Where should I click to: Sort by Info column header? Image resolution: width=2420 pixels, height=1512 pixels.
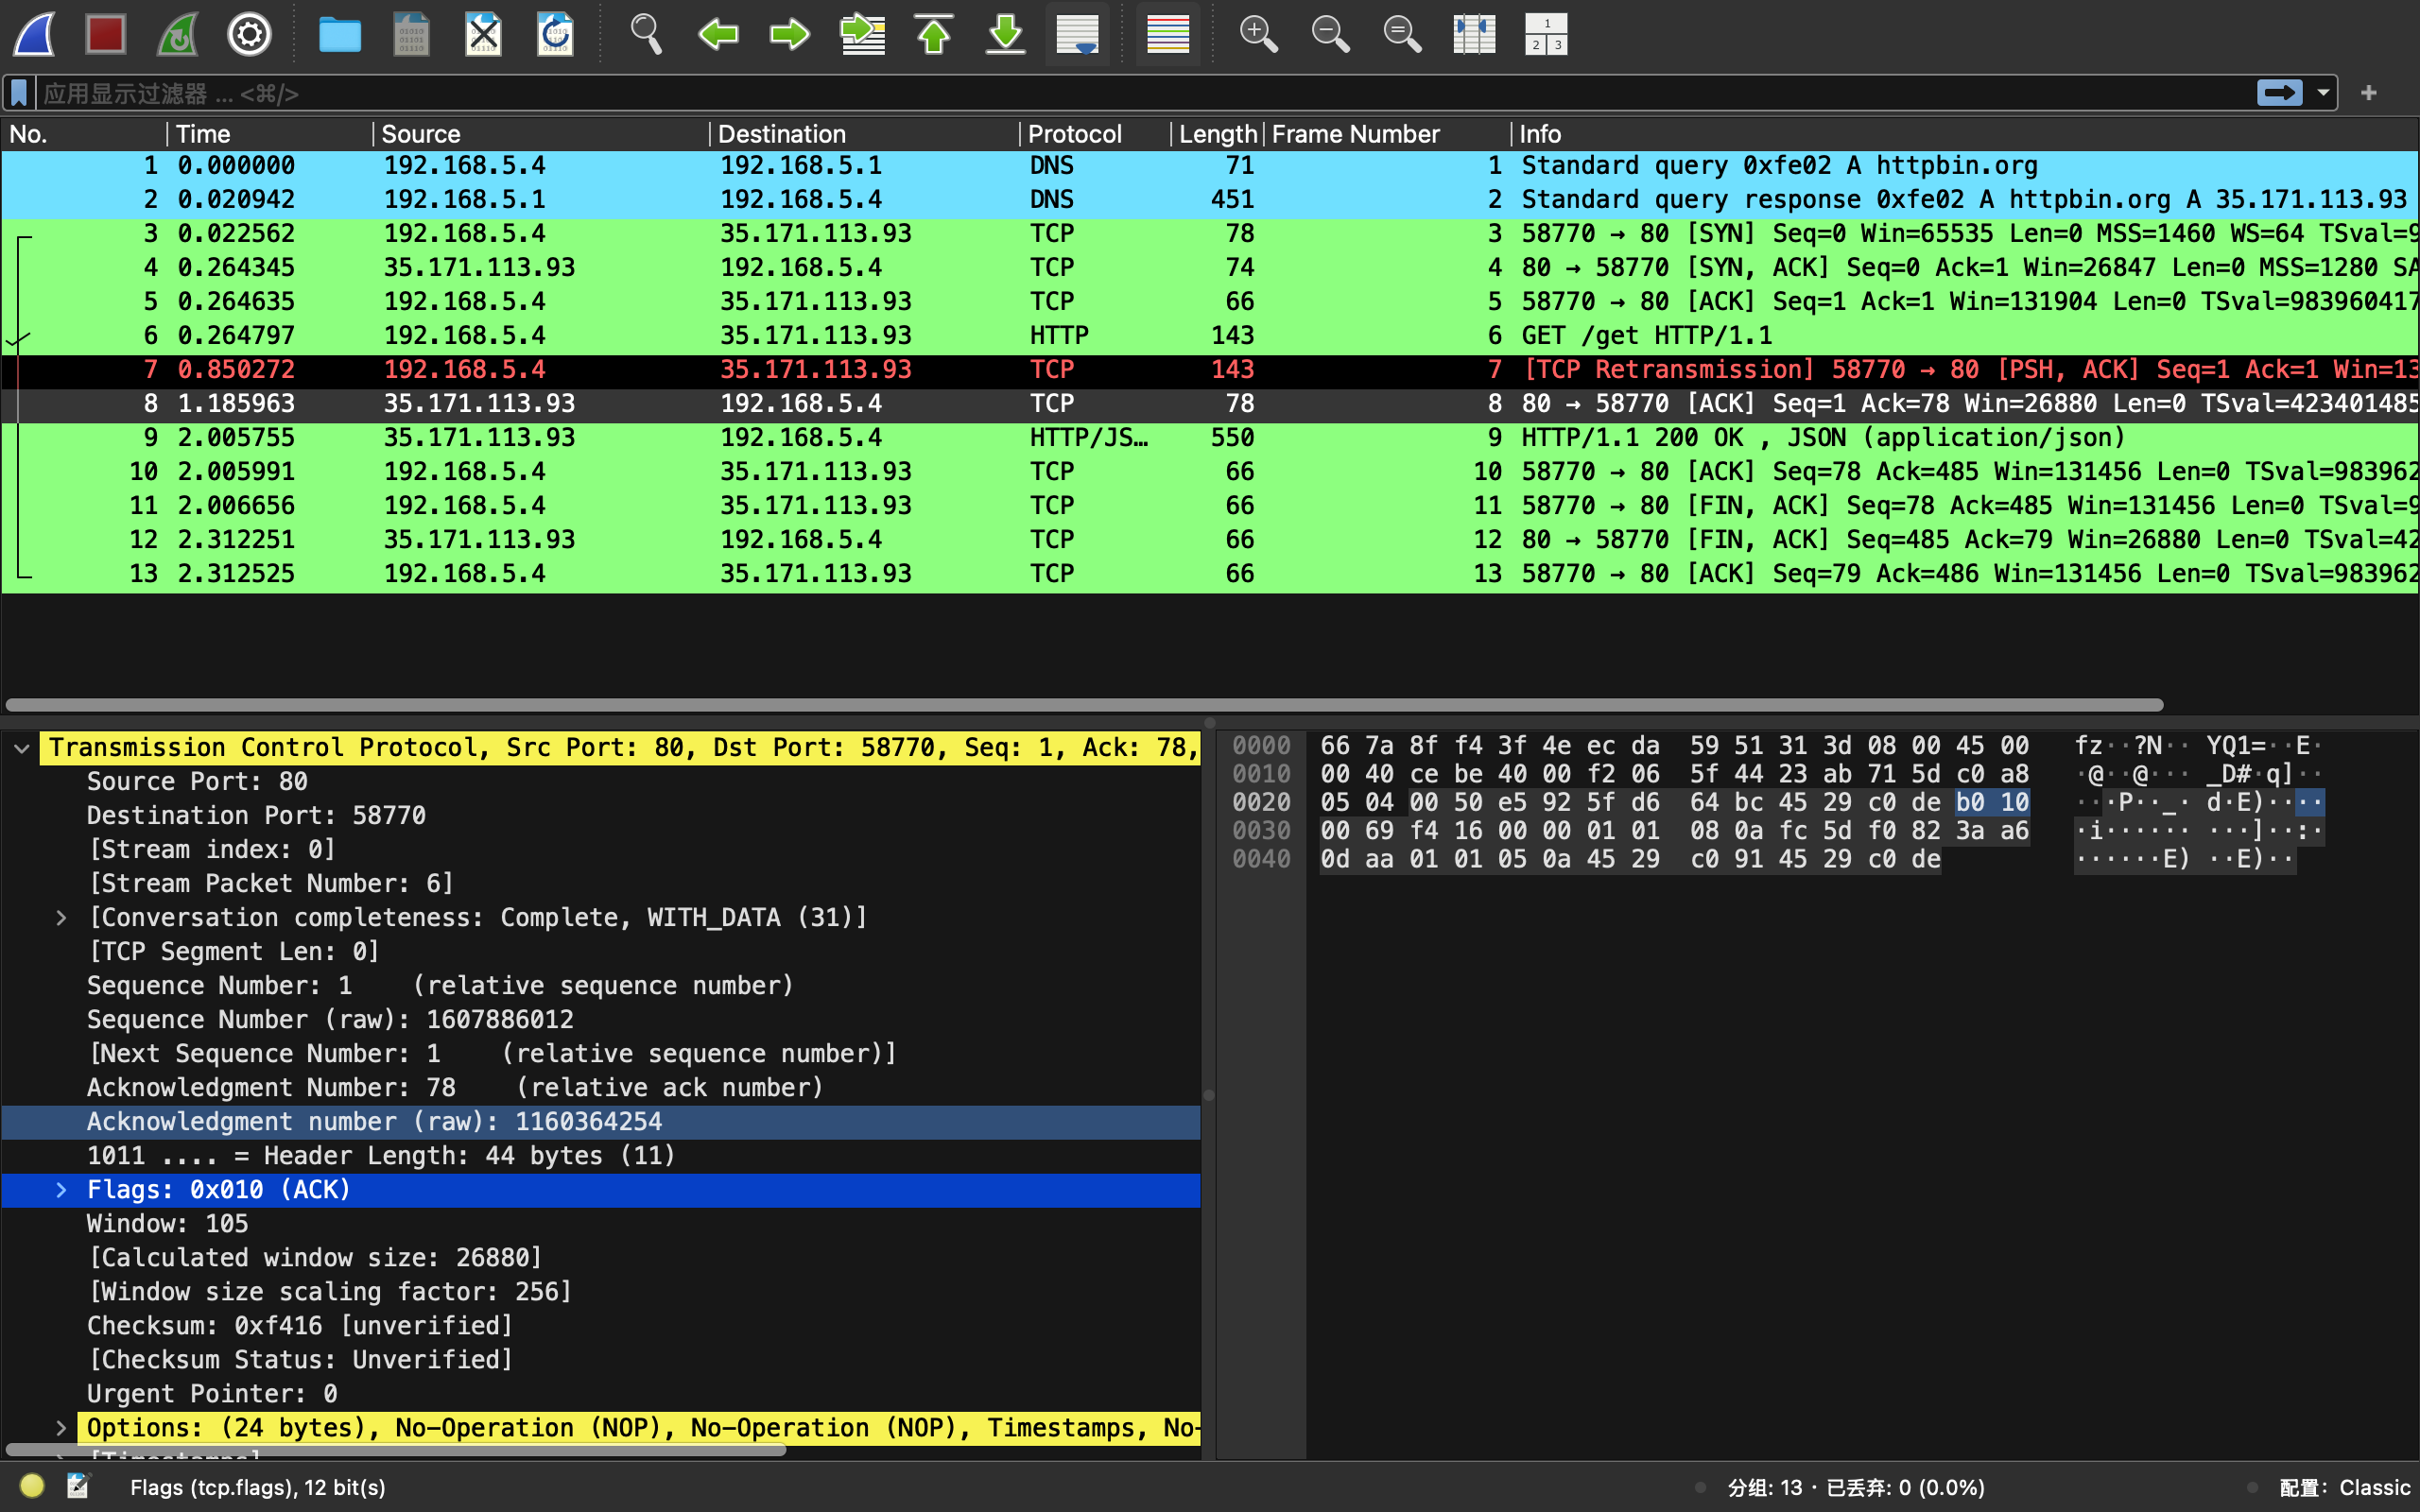click(x=1964, y=134)
